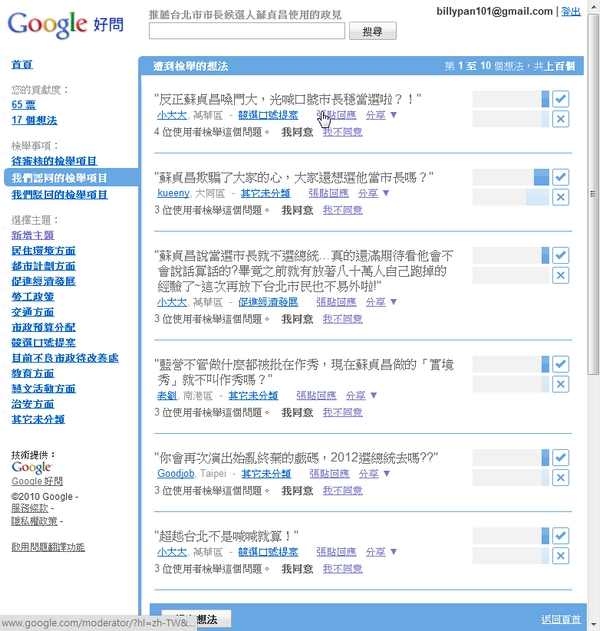Viewport: 600px width, 631px height.
Task: Click 新增主題 link
Action: click(33, 235)
